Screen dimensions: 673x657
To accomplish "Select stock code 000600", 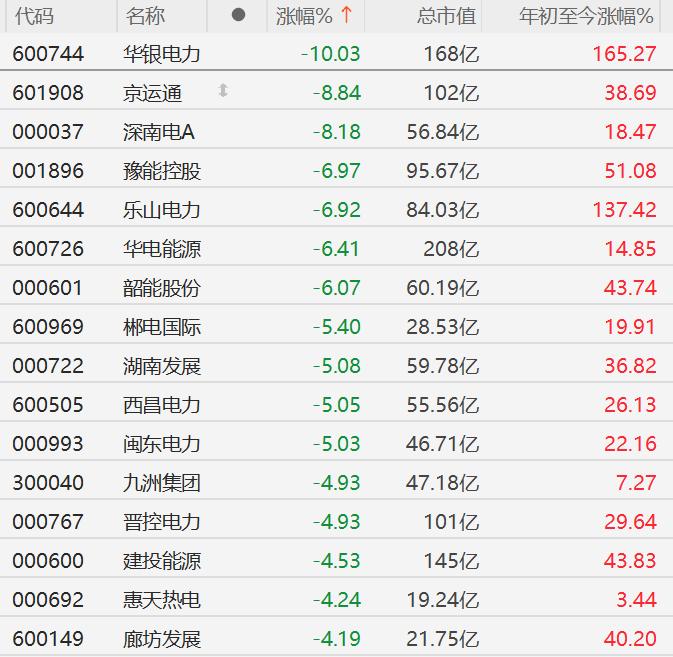I will tap(48, 561).
